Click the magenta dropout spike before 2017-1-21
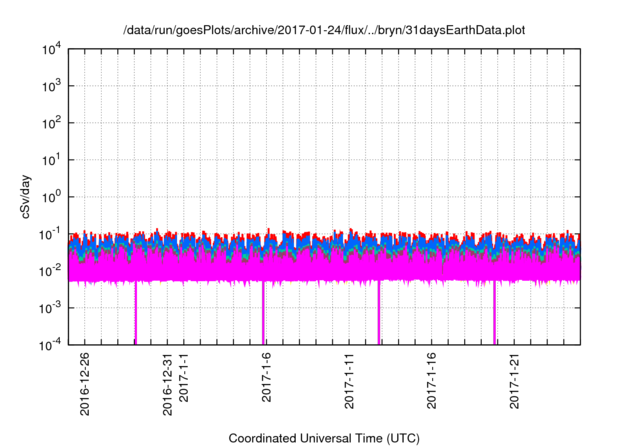The width and height of the screenshot is (640, 448). tap(494, 313)
